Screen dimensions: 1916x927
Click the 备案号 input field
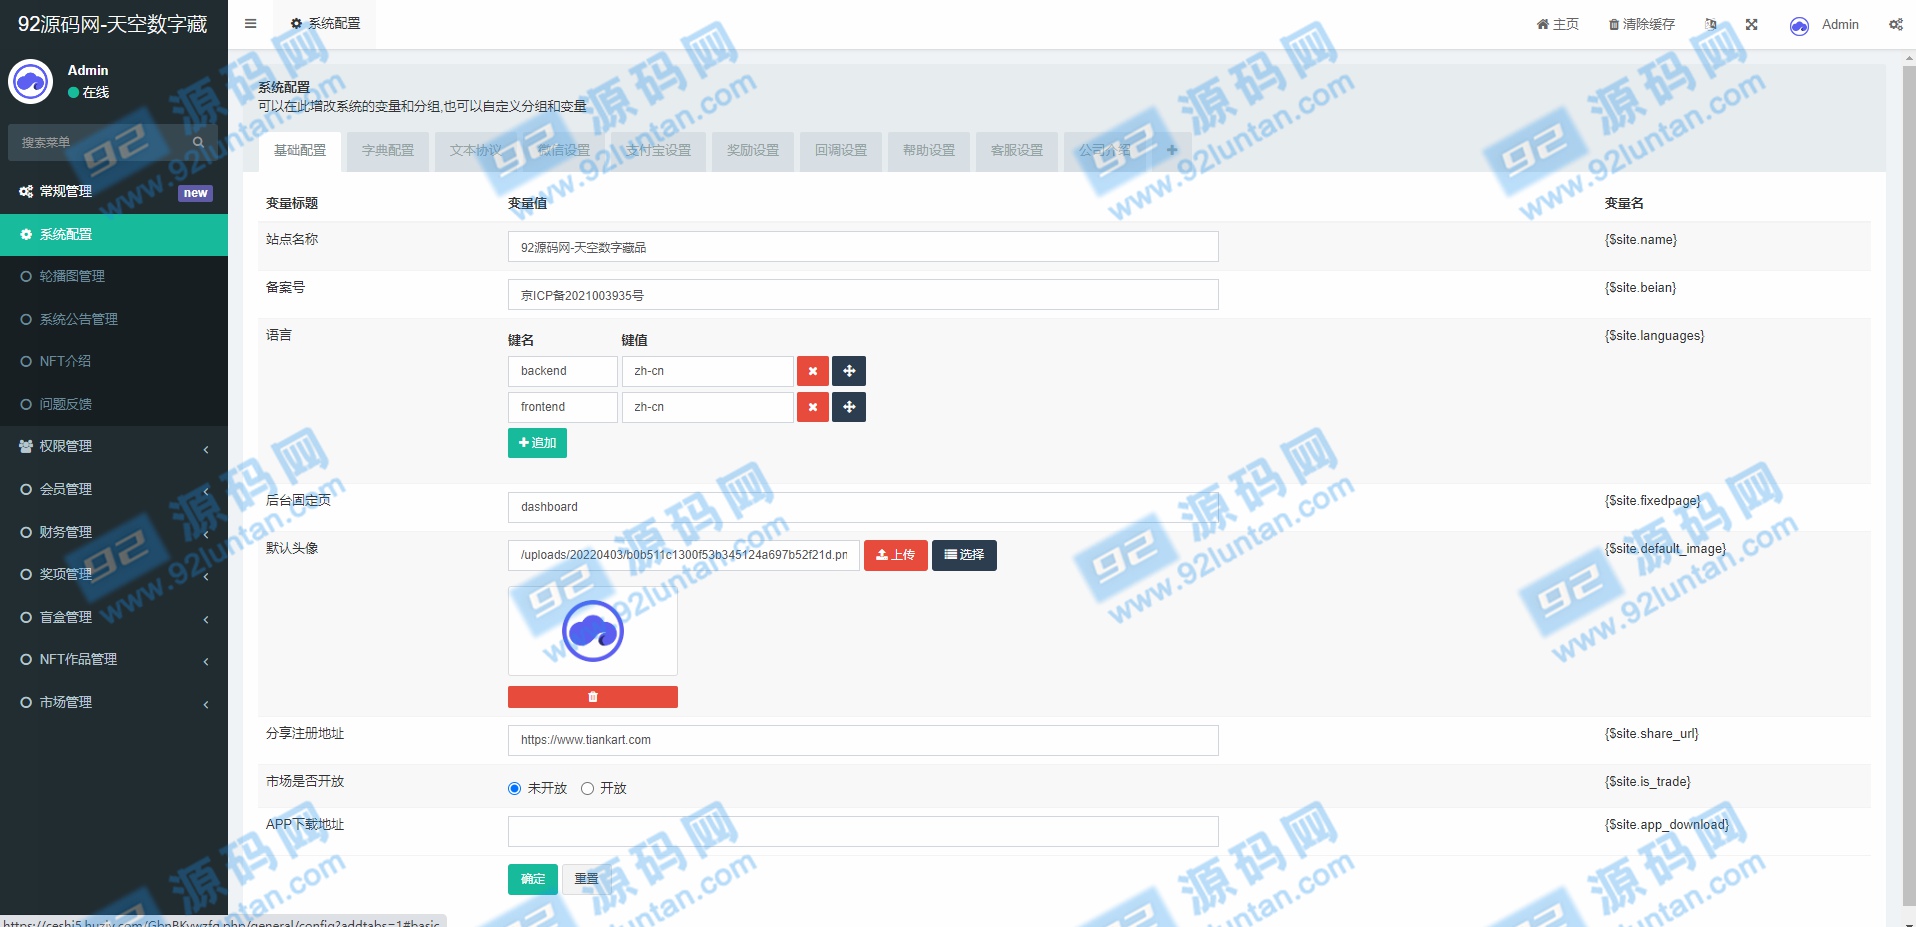863,295
